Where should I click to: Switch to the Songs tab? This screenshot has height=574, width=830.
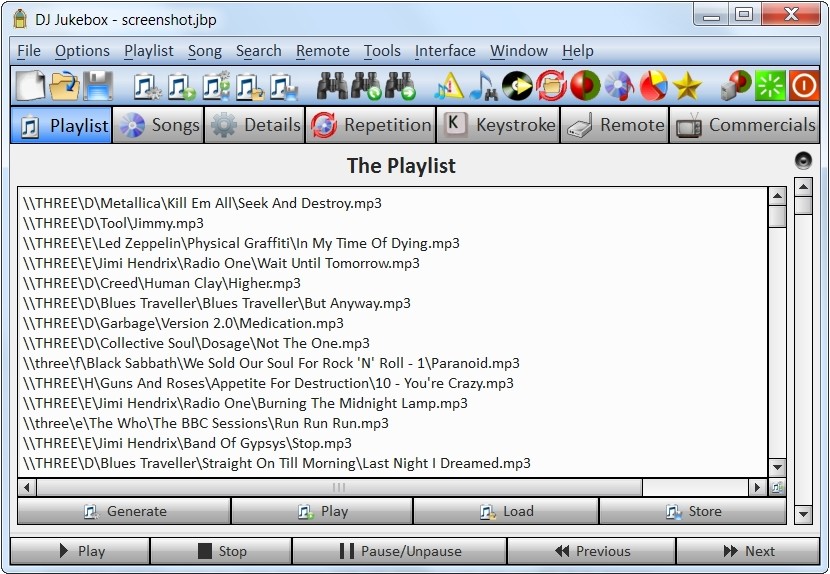[x=158, y=125]
